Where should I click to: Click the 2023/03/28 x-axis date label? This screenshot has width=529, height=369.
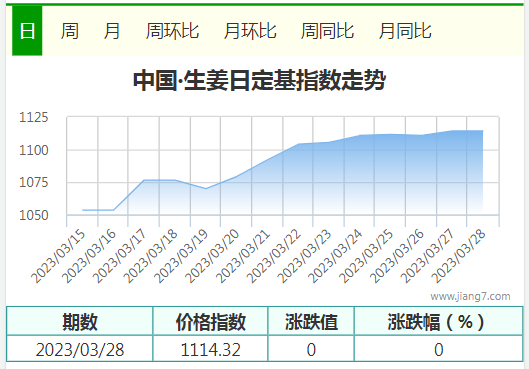coord(459,256)
